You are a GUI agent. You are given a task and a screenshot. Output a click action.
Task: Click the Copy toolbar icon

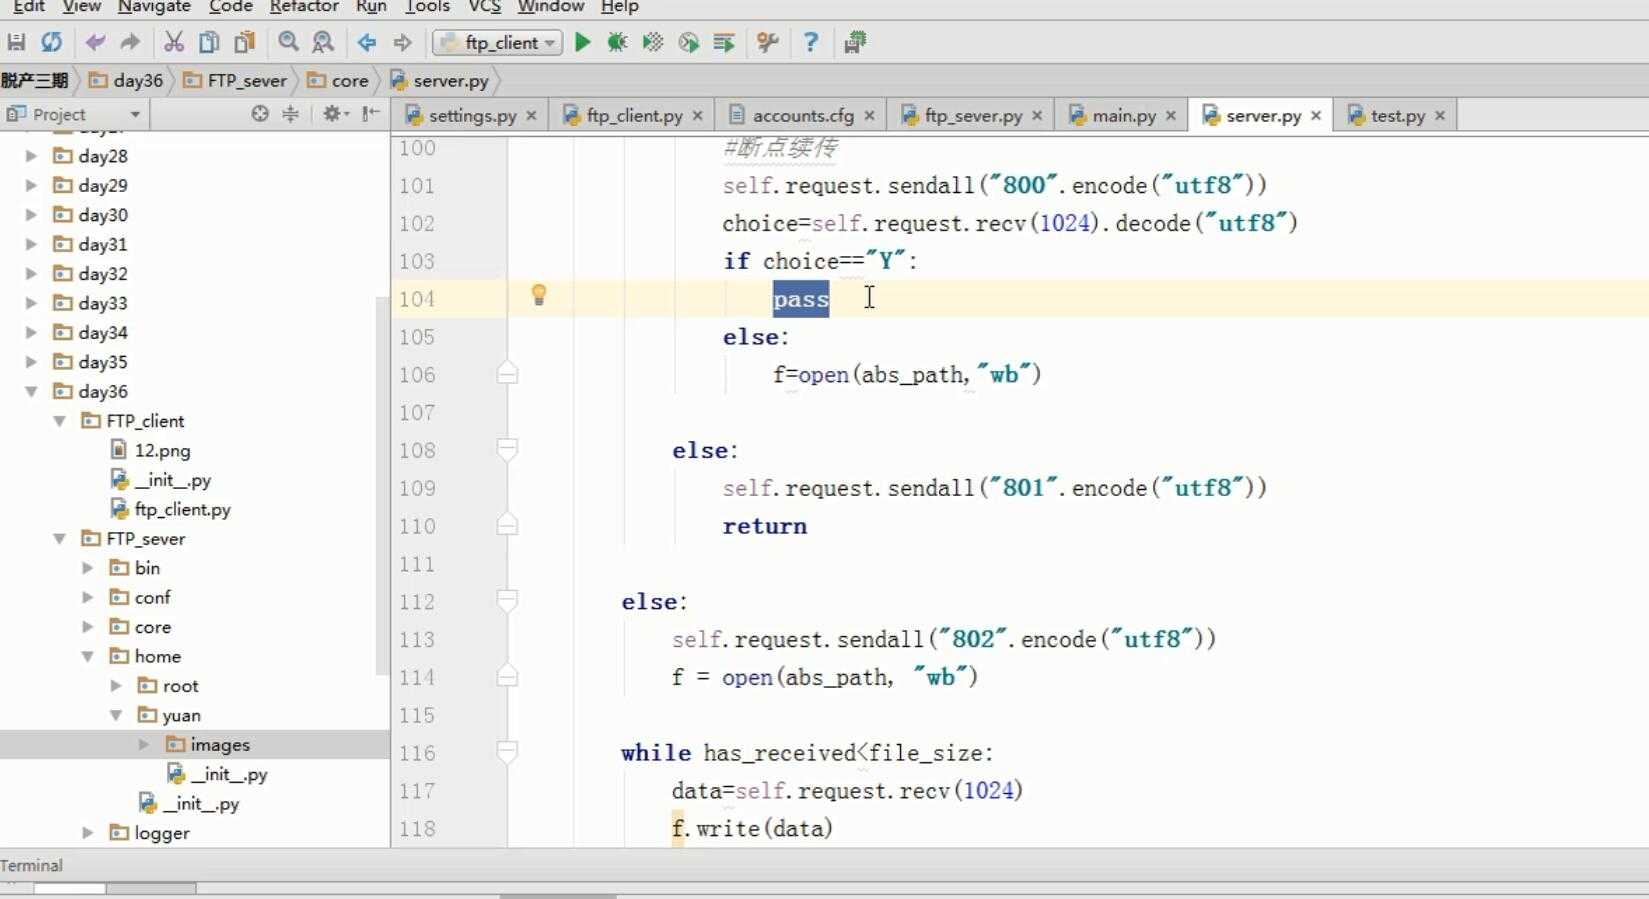pyautogui.click(x=209, y=42)
